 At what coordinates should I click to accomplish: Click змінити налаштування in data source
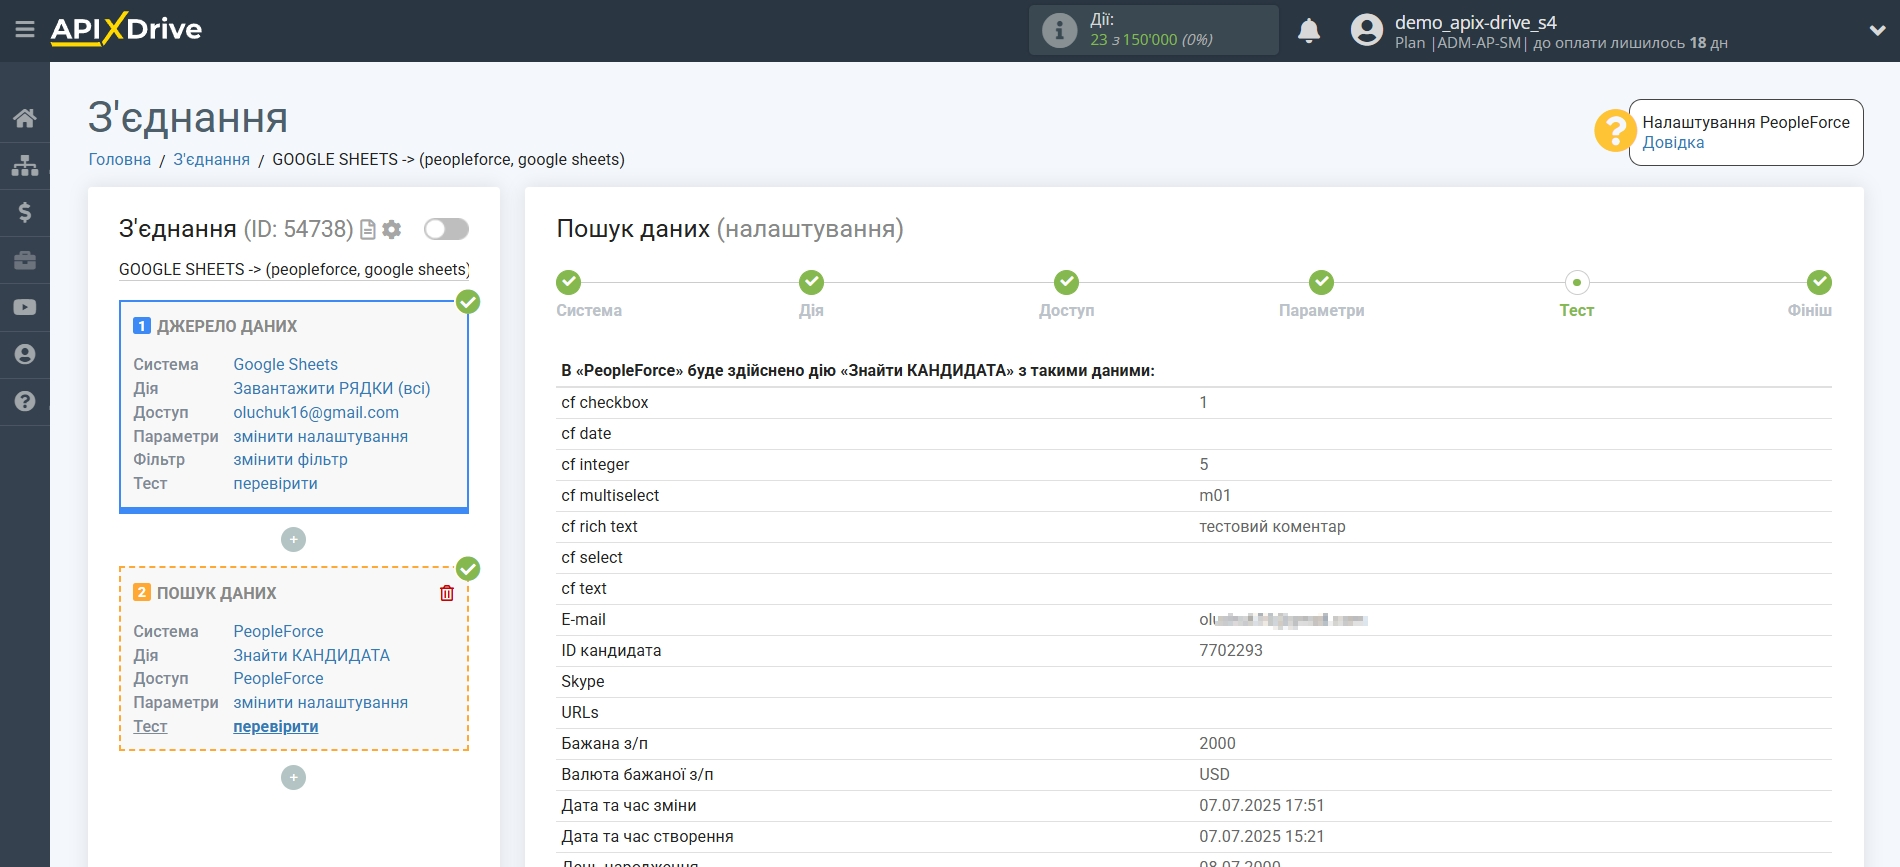click(x=320, y=437)
